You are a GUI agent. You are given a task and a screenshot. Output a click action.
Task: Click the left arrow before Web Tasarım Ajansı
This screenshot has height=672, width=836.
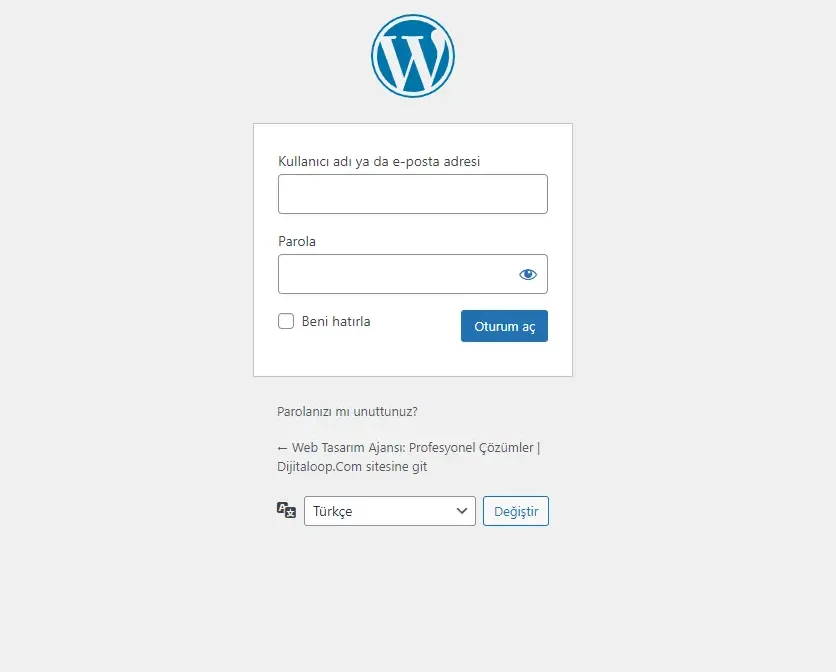[283, 449]
